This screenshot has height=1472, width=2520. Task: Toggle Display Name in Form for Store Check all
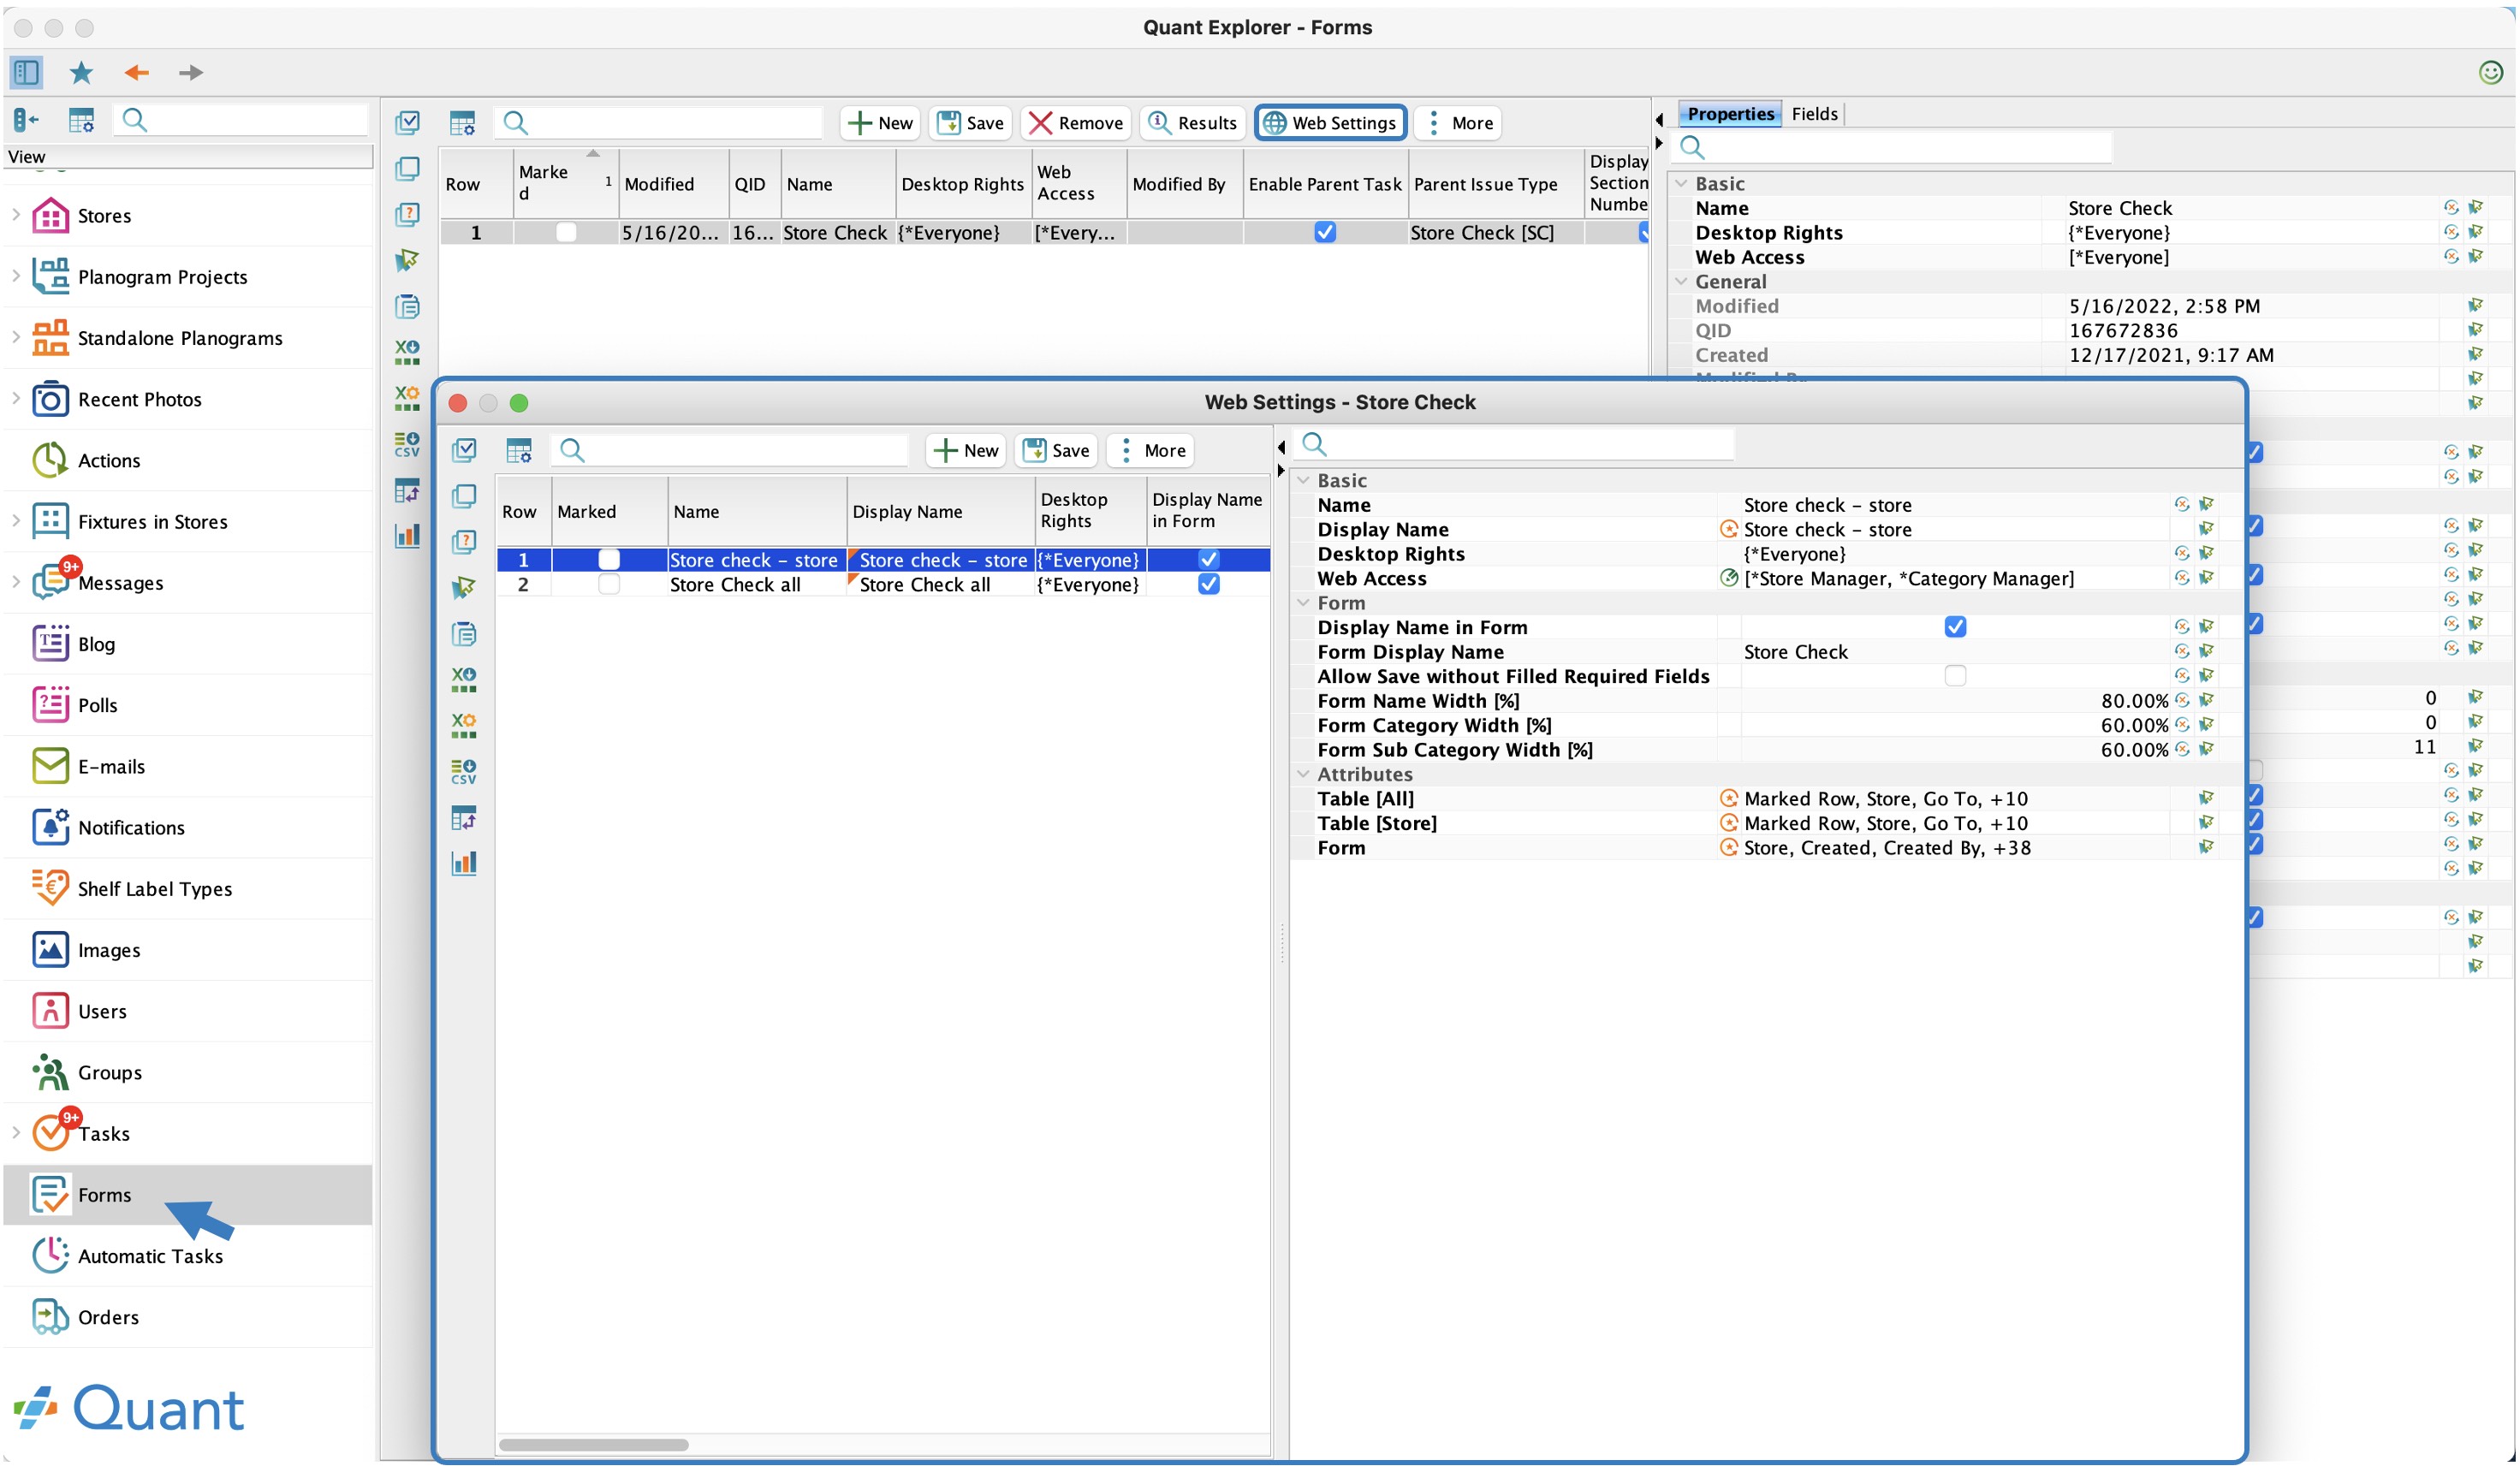tap(1209, 584)
